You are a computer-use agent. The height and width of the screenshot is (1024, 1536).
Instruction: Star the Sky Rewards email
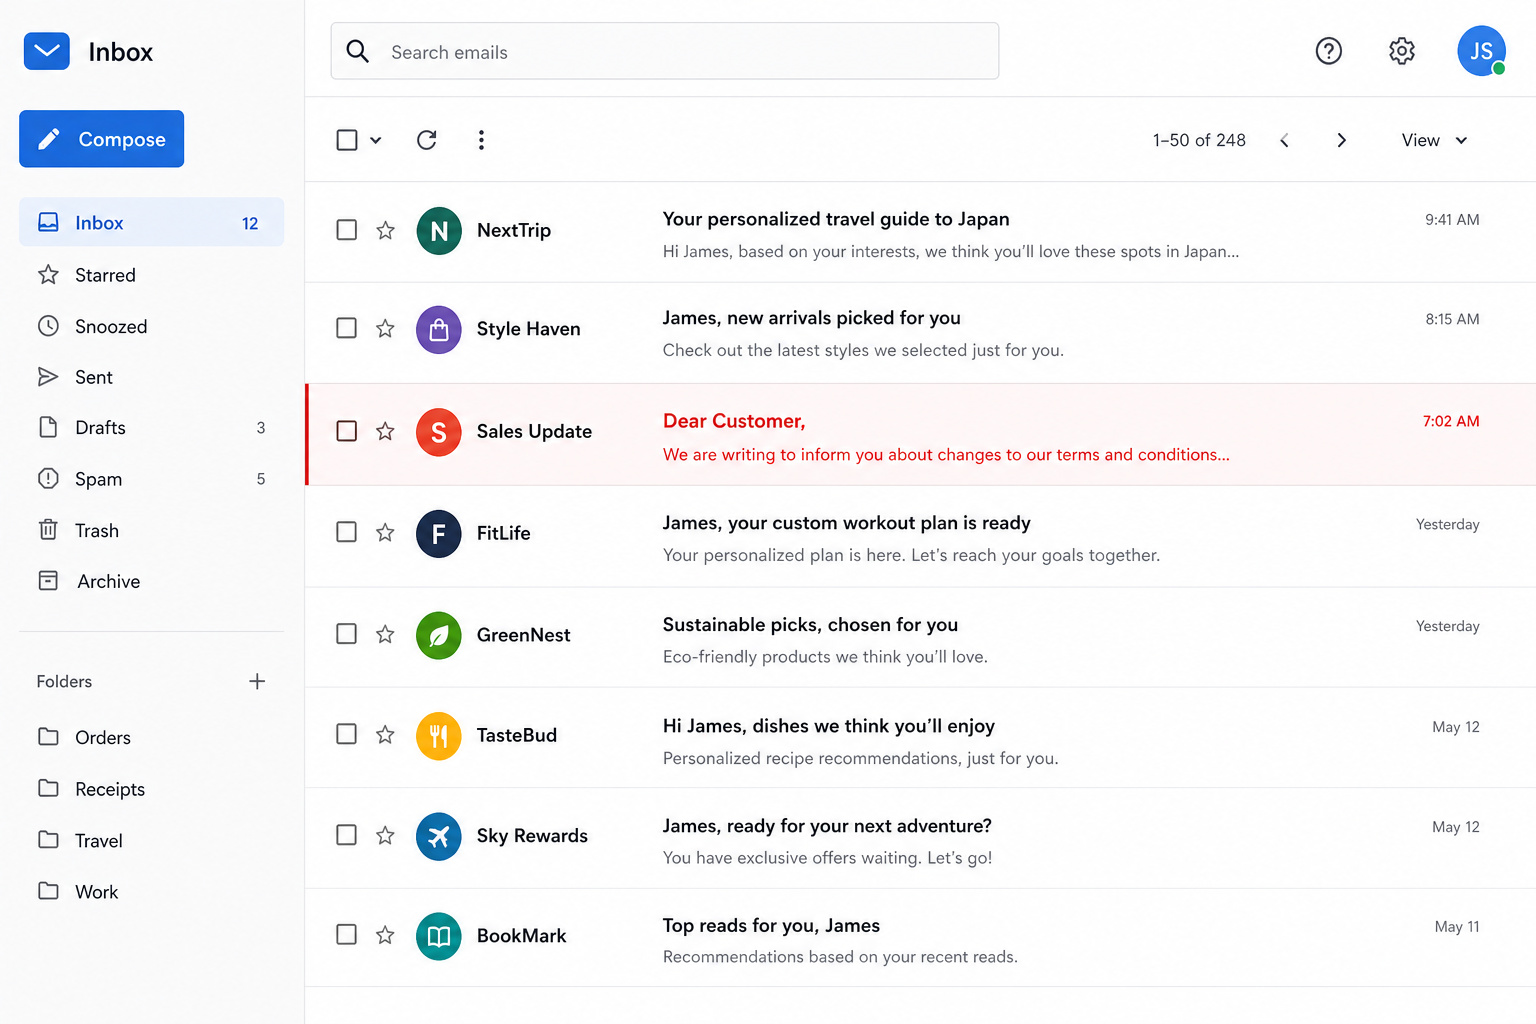[385, 835]
